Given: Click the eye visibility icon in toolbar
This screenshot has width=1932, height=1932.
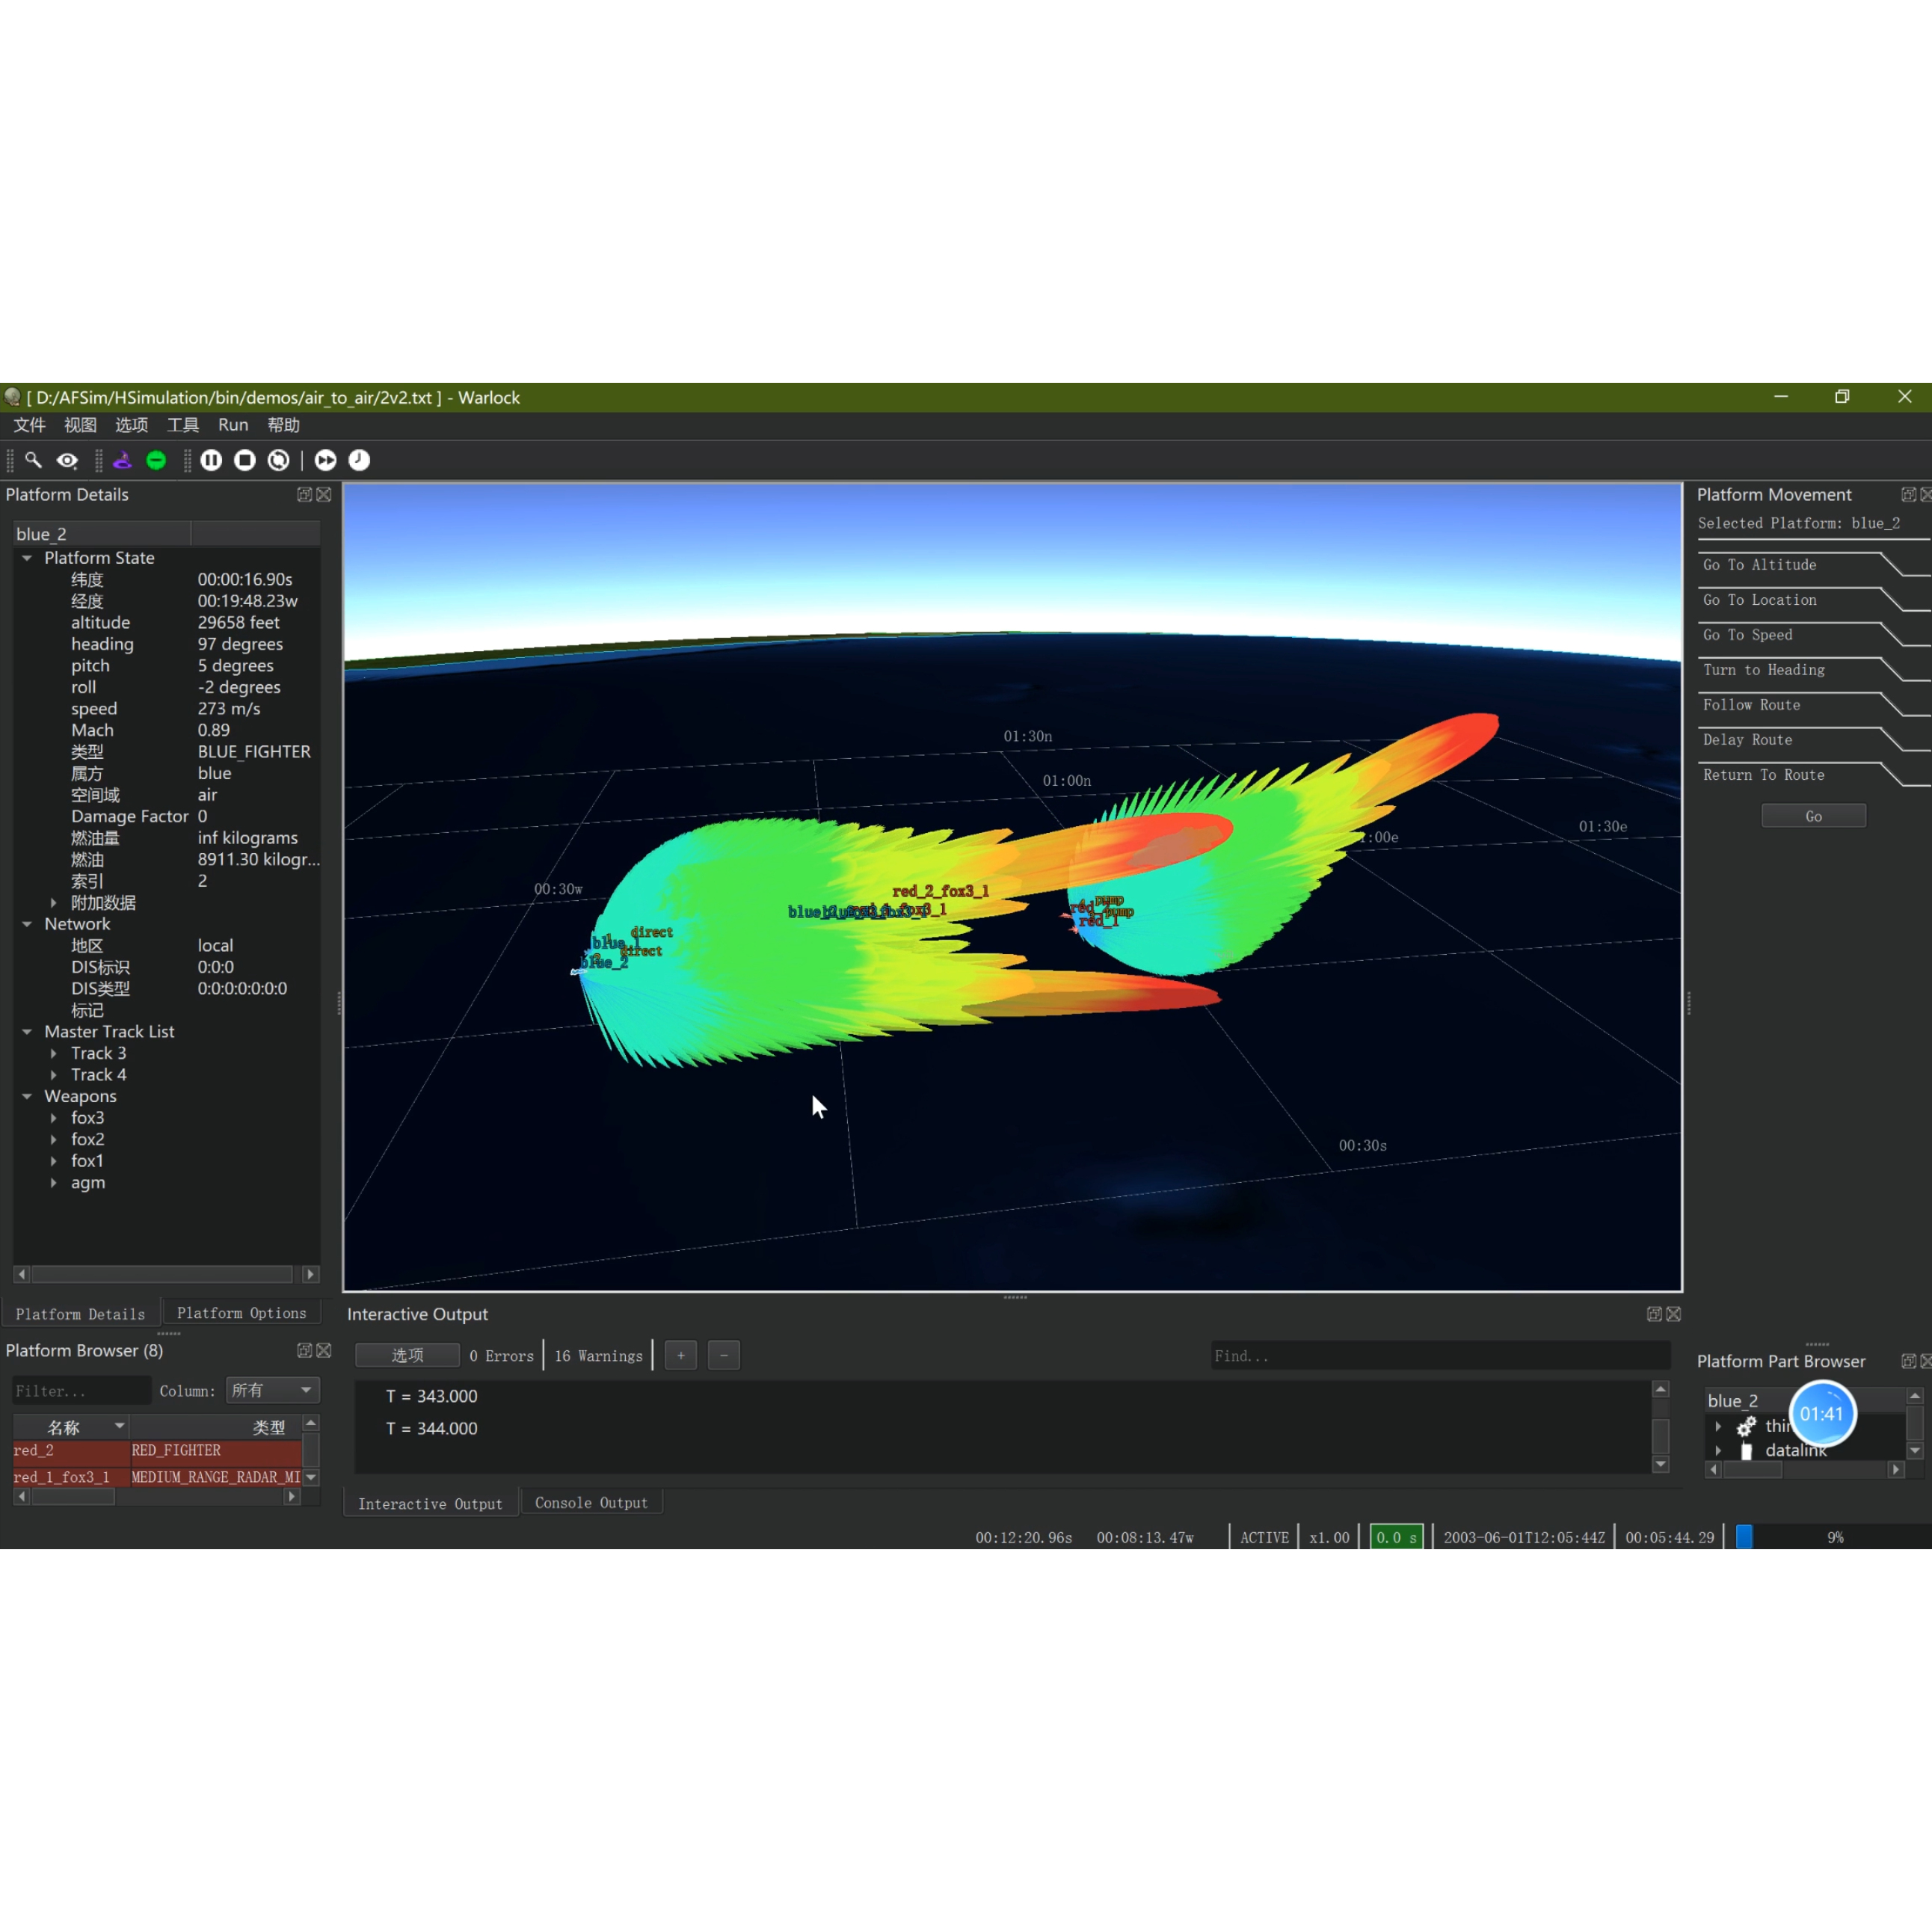Looking at the screenshot, I should click(x=67, y=460).
